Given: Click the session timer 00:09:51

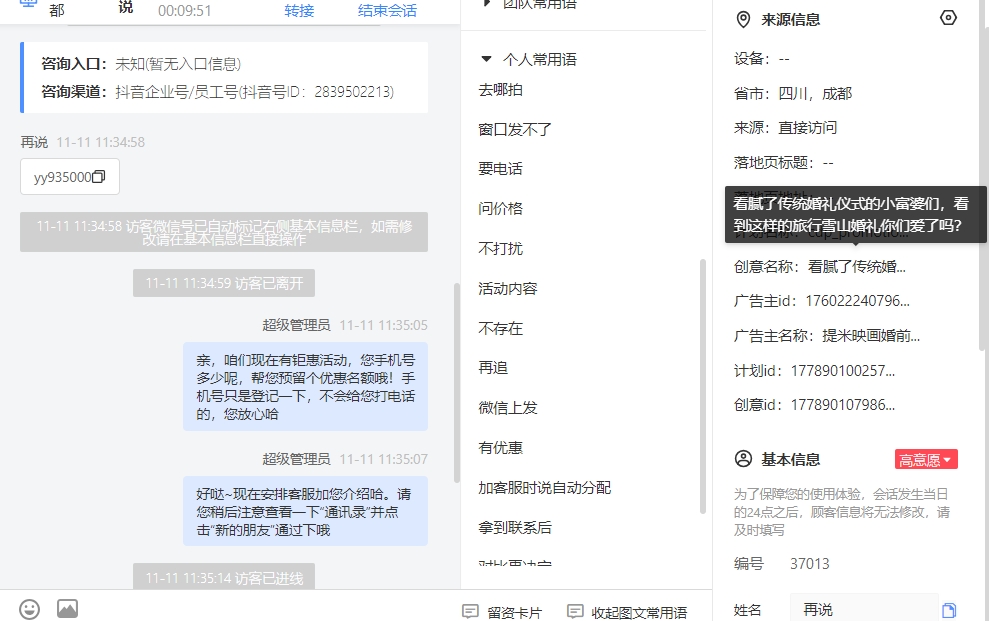Looking at the screenshot, I should (184, 11).
